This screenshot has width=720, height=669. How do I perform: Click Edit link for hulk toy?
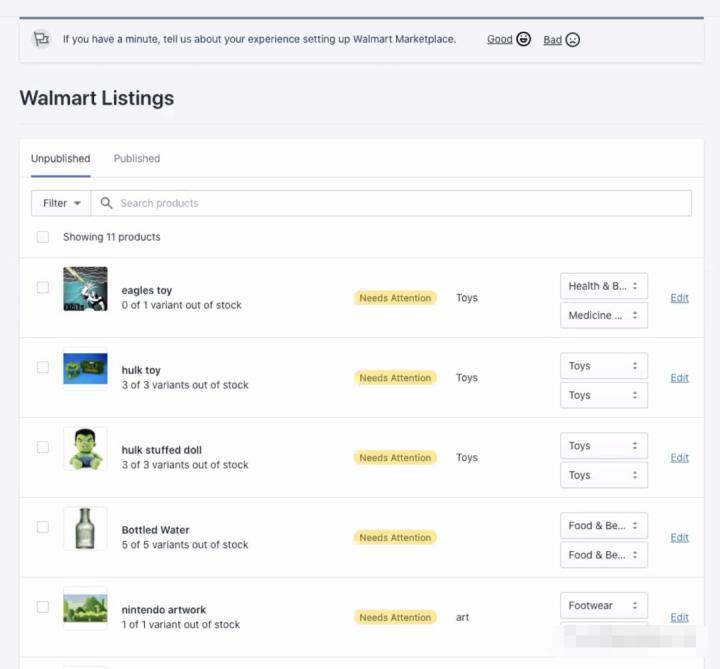pyautogui.click(x=679, y=378)
